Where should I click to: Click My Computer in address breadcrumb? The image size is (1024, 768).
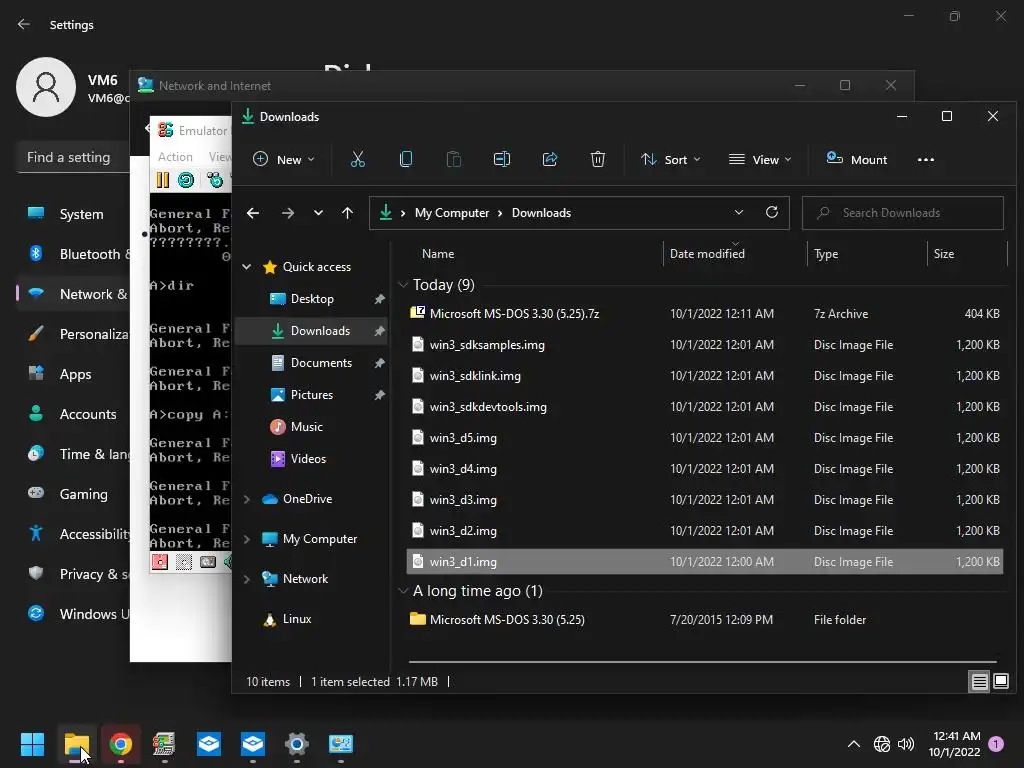[452, 213]
